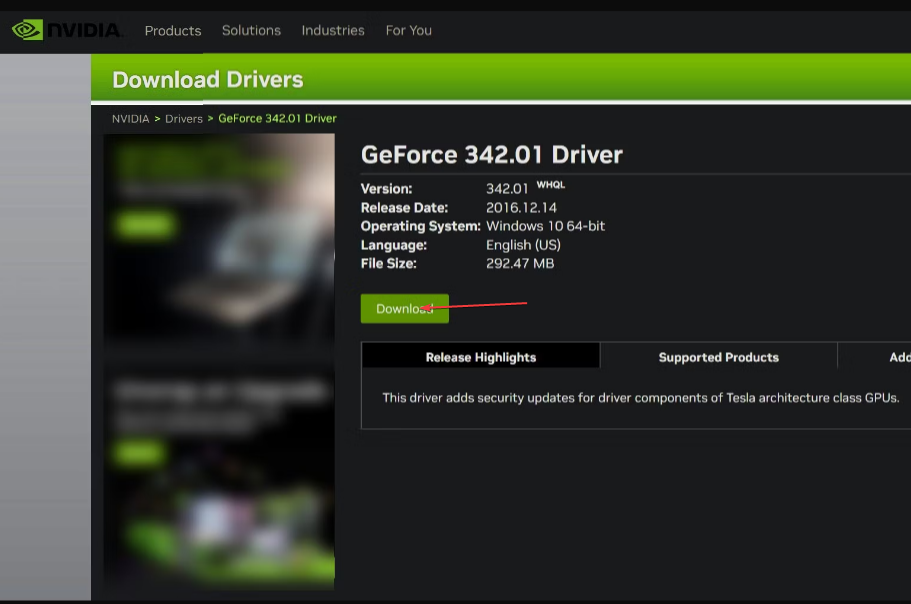Switch to the Supported Products tab
911x604 pixels.
[719, 357]
